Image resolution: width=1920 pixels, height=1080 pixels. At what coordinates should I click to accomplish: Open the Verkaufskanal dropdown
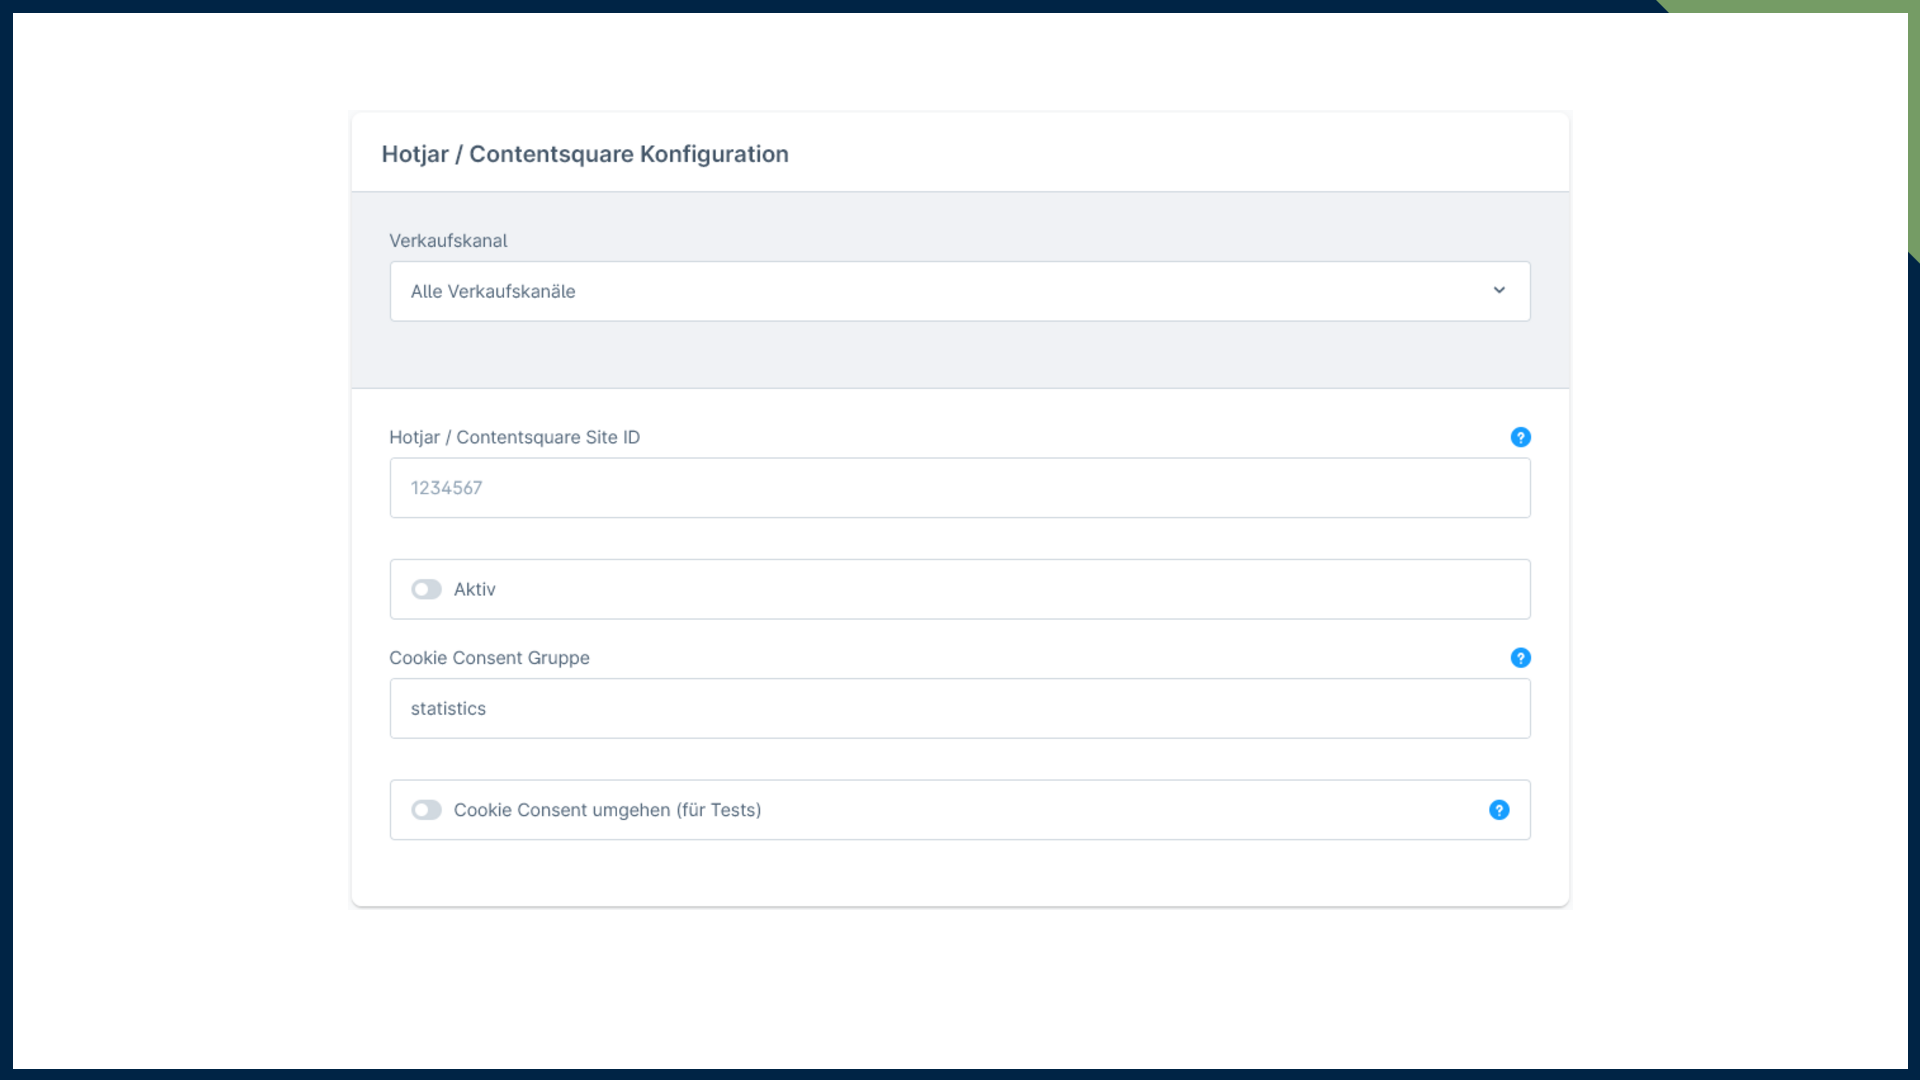click(x=958, y=291)
